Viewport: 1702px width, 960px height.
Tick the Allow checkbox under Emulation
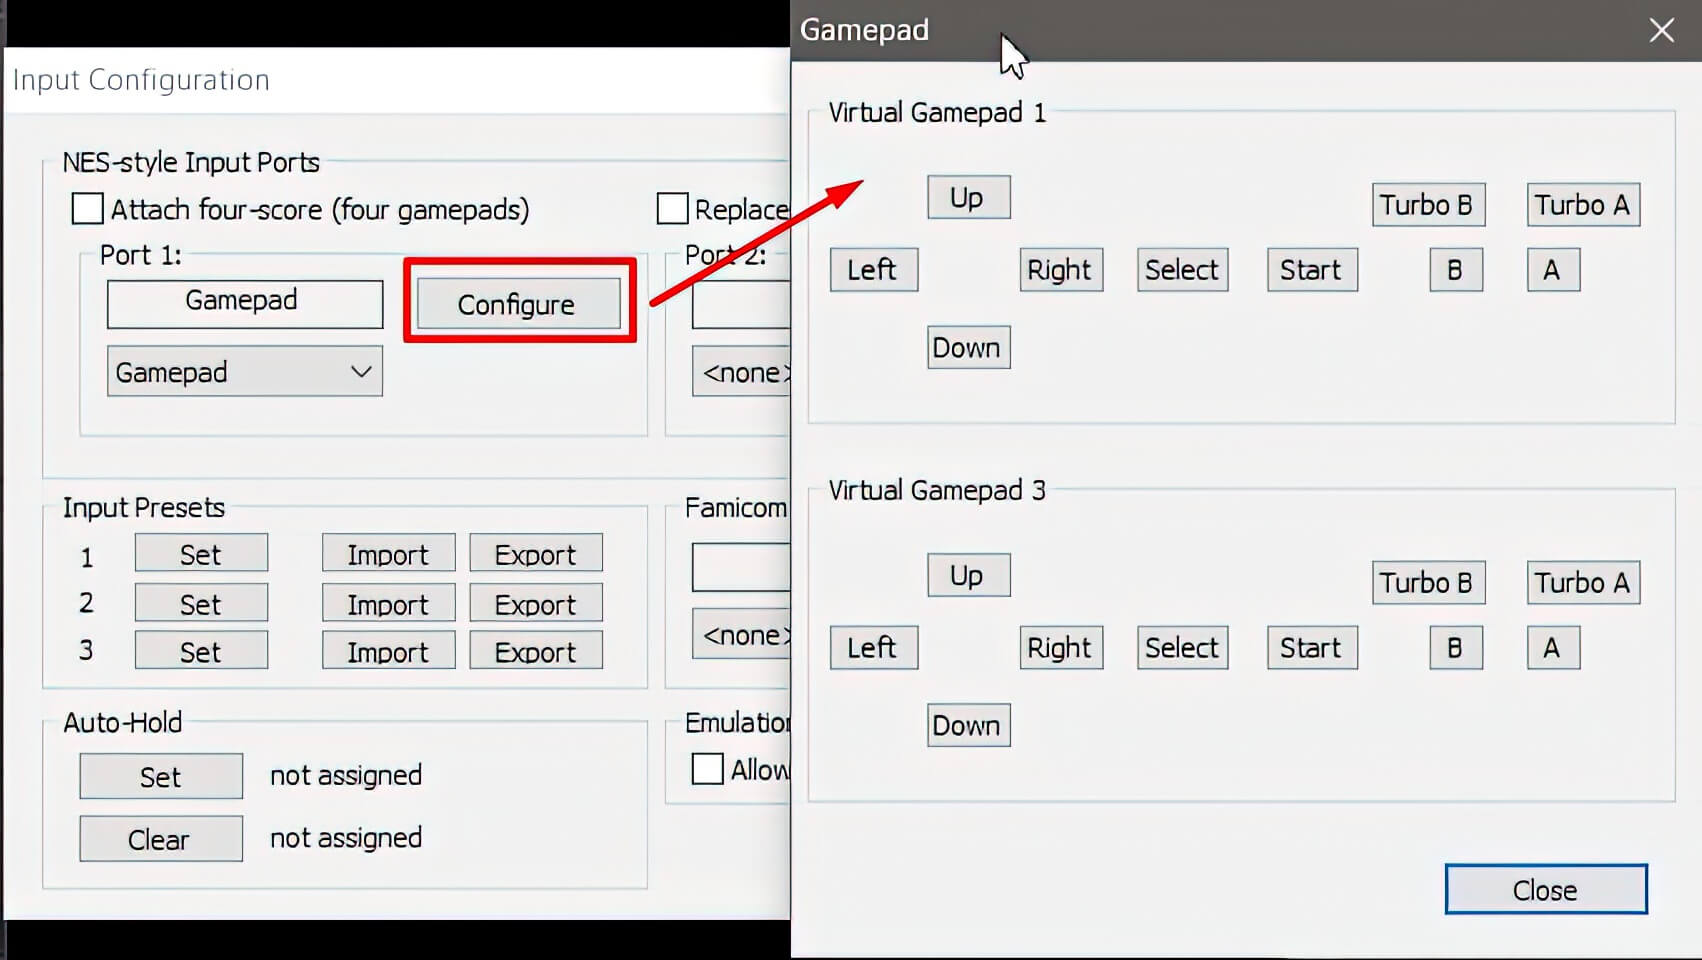pyautogui.click(x=708, y=769)
